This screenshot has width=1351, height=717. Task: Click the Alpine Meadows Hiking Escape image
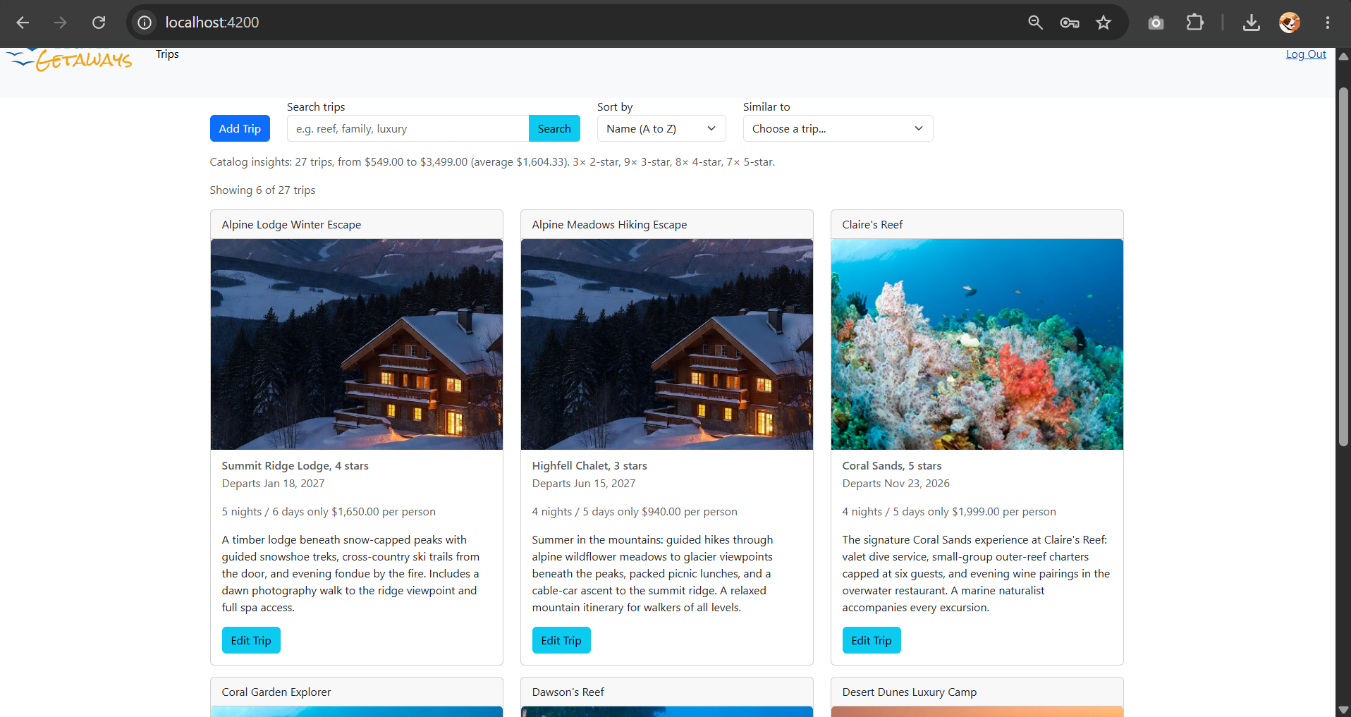click(667, 344)
